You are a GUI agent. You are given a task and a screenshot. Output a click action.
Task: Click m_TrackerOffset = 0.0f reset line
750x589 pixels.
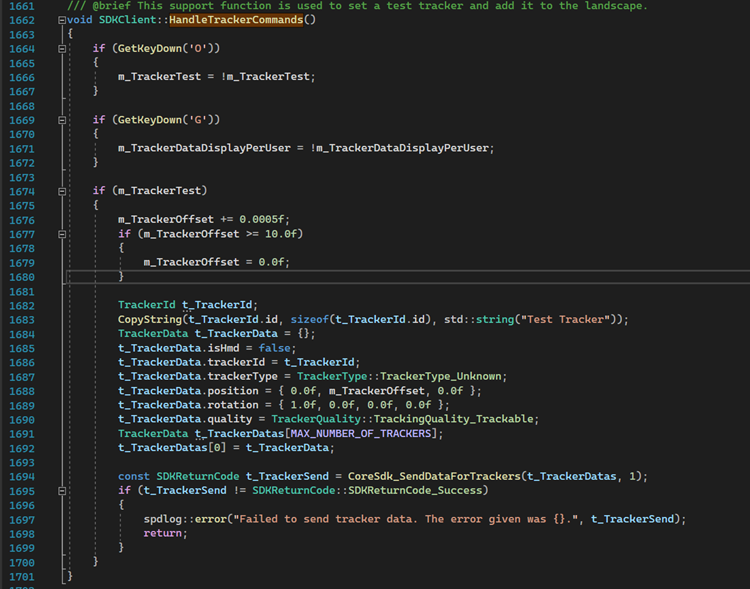click(x=217, y=262)
